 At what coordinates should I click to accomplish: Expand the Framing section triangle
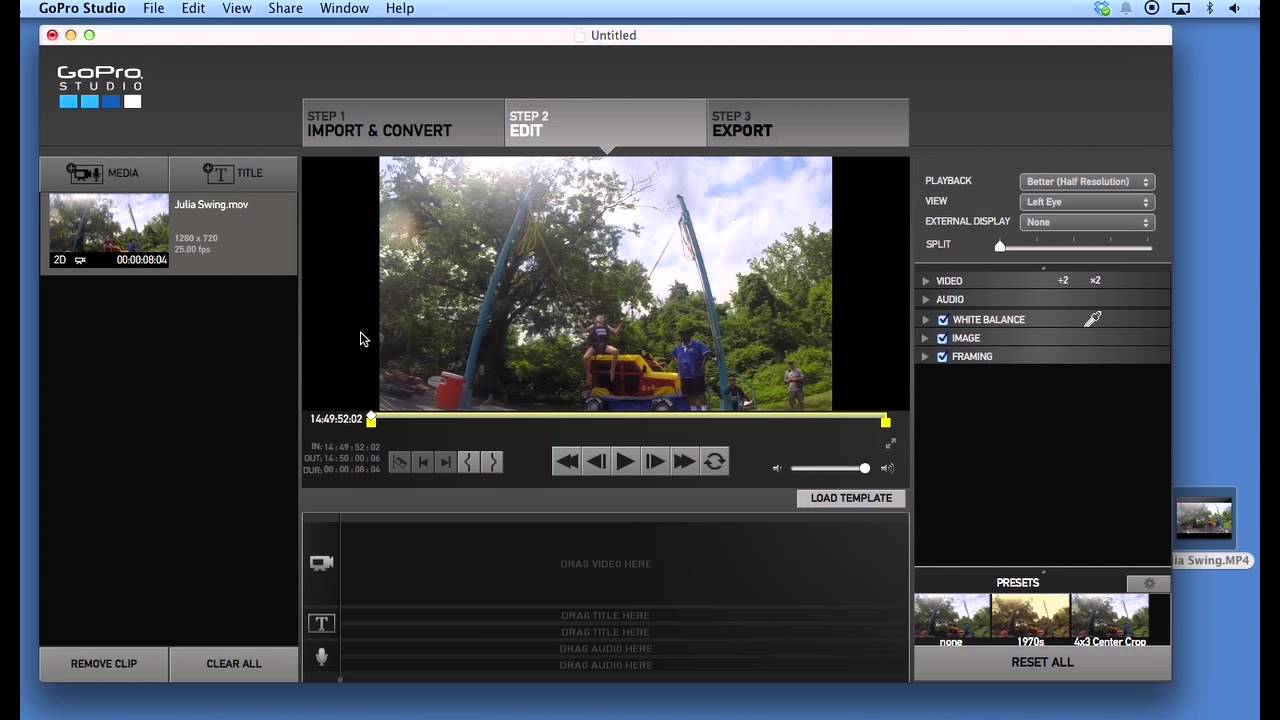tap(926, 356)
